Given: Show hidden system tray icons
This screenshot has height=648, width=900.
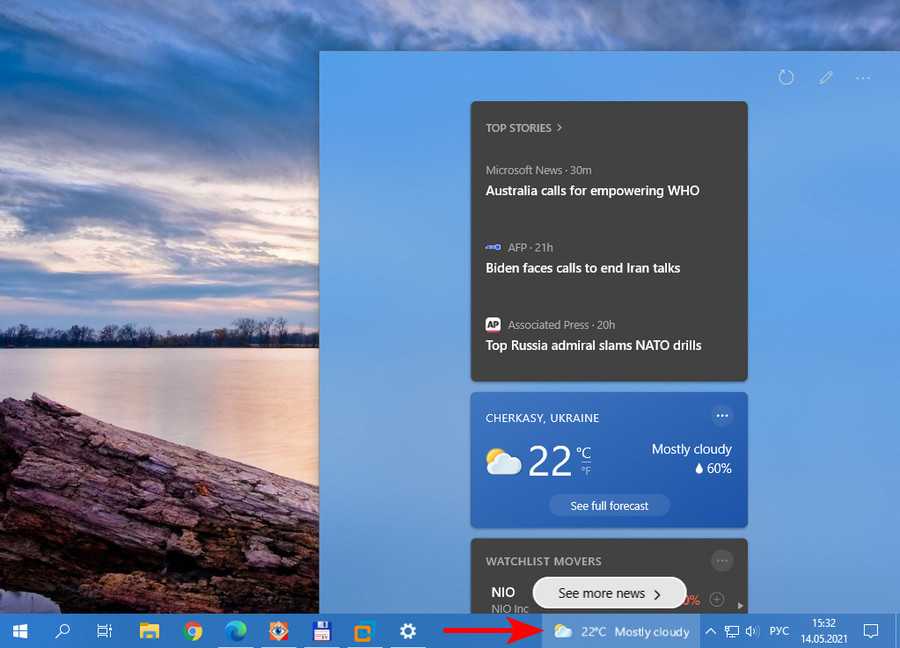Looking at the screenshot, I should [710, 631].
